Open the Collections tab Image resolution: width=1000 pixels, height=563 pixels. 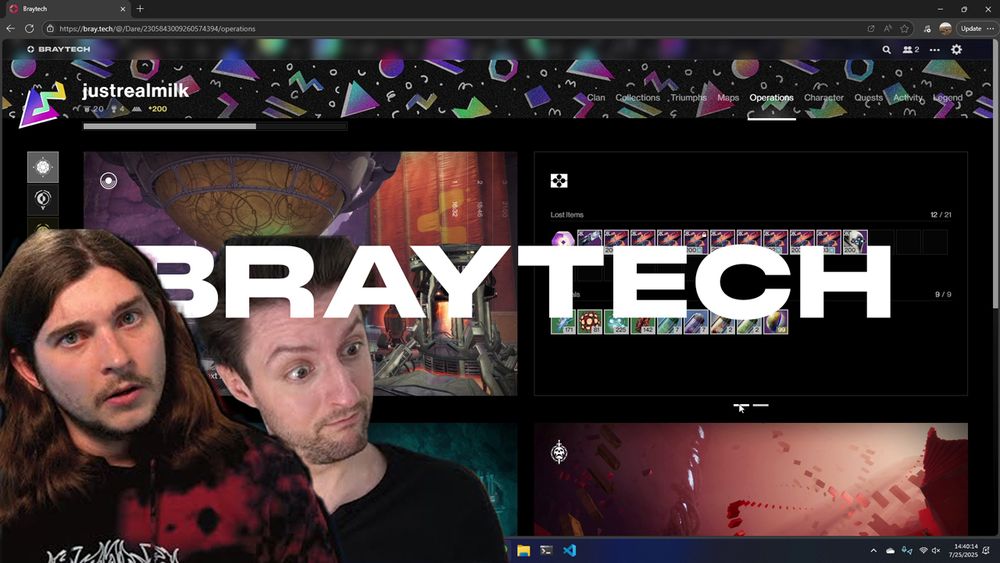coord(638,98)
